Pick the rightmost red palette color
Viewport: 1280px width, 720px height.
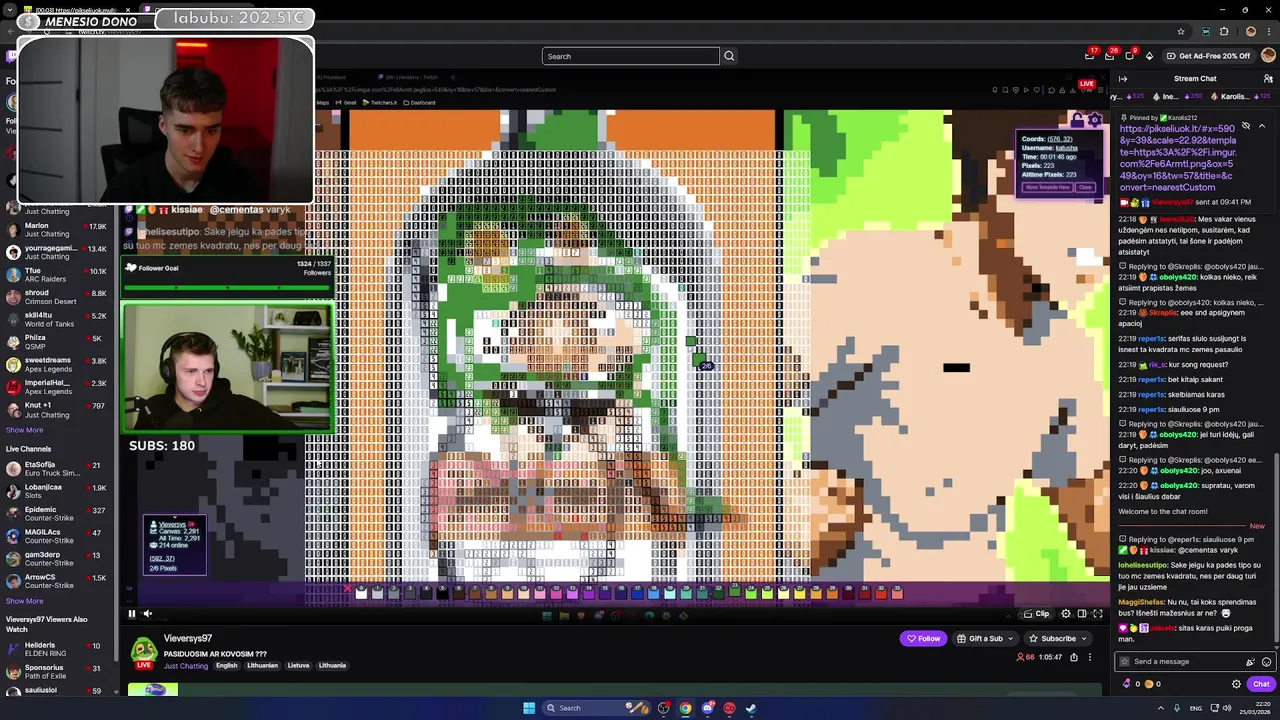click(x=897, y=593)
